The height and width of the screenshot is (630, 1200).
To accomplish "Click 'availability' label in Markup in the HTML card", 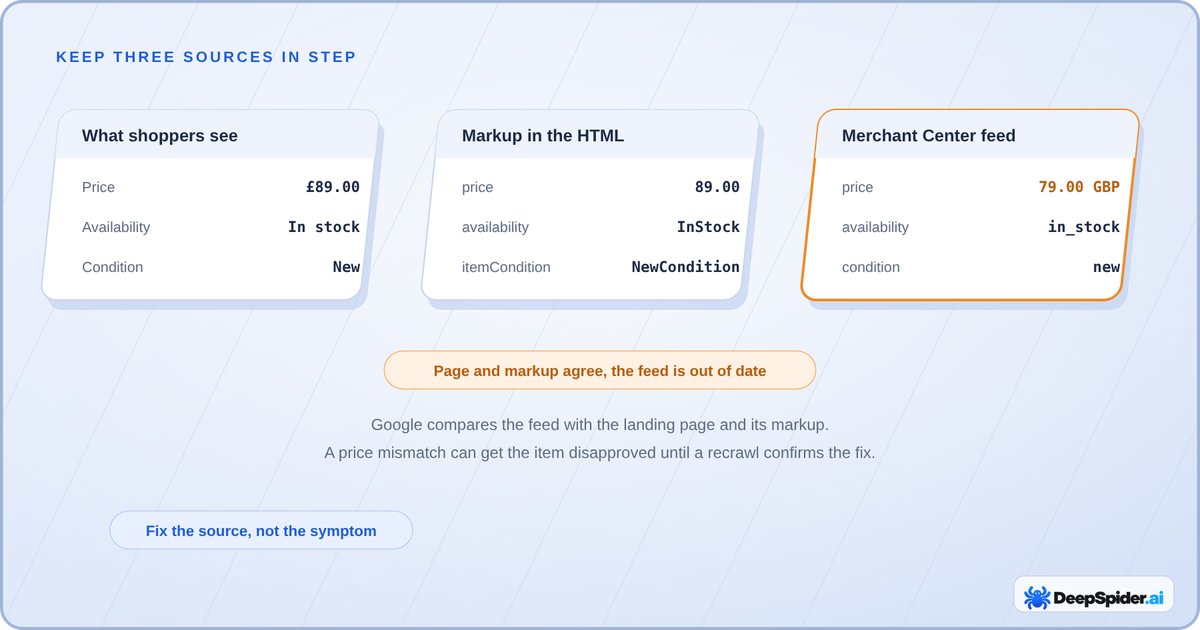I will [496, 227].
